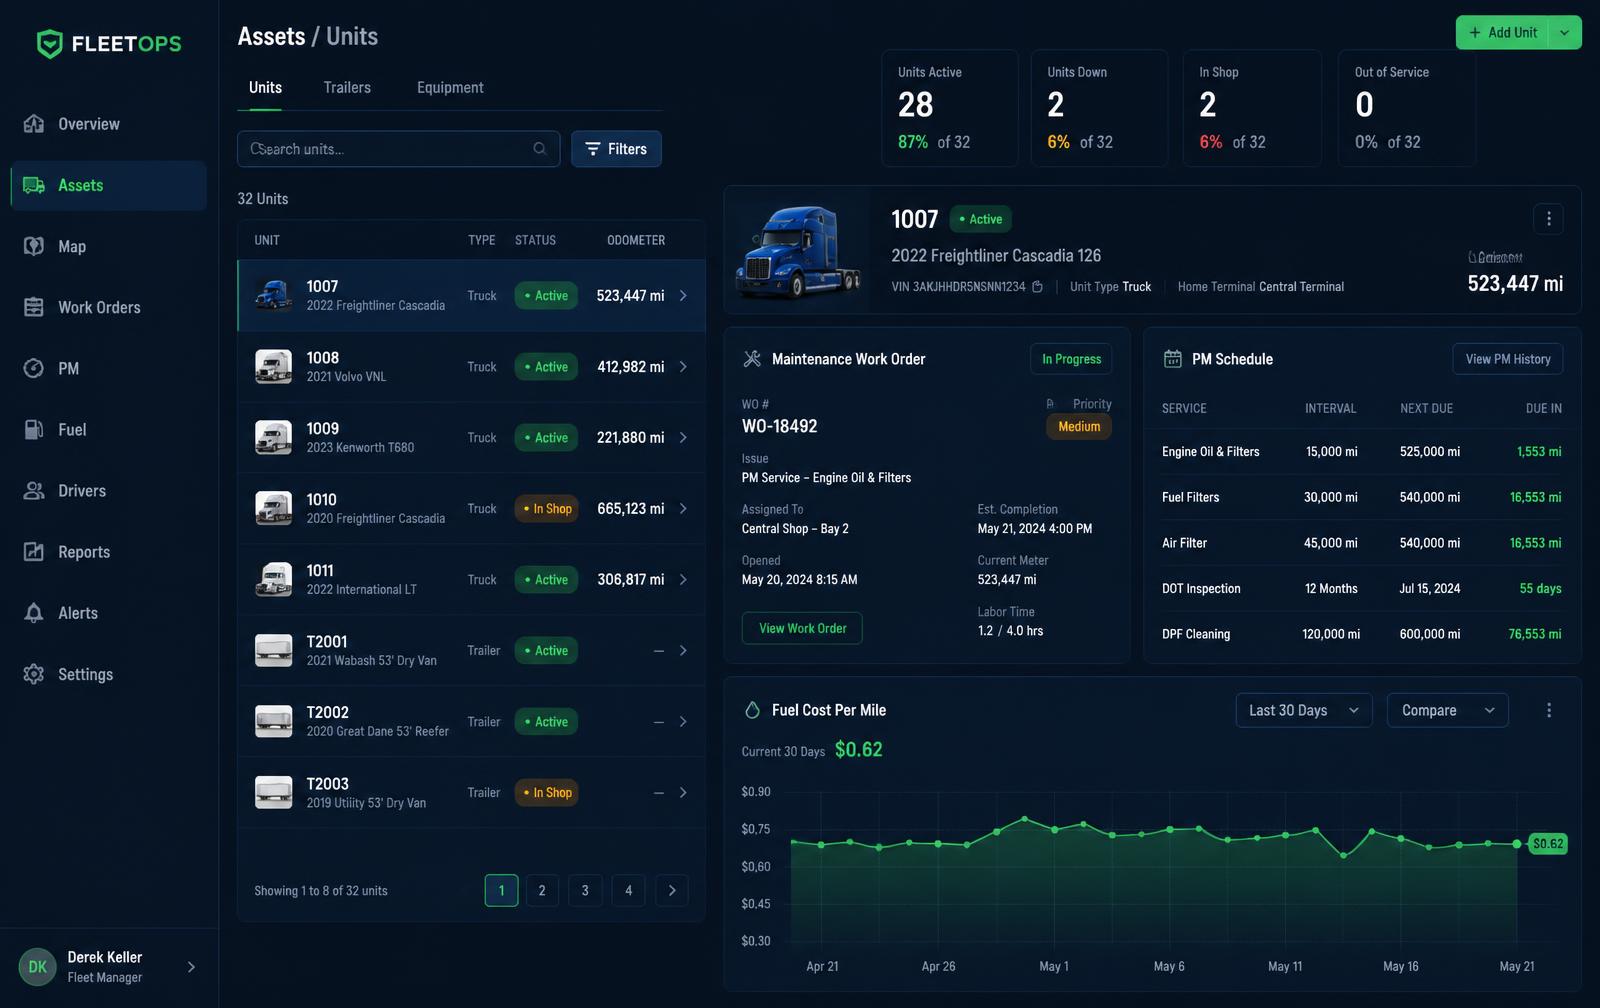Open the unit 1007 more-options menu

pos(1548,219)
